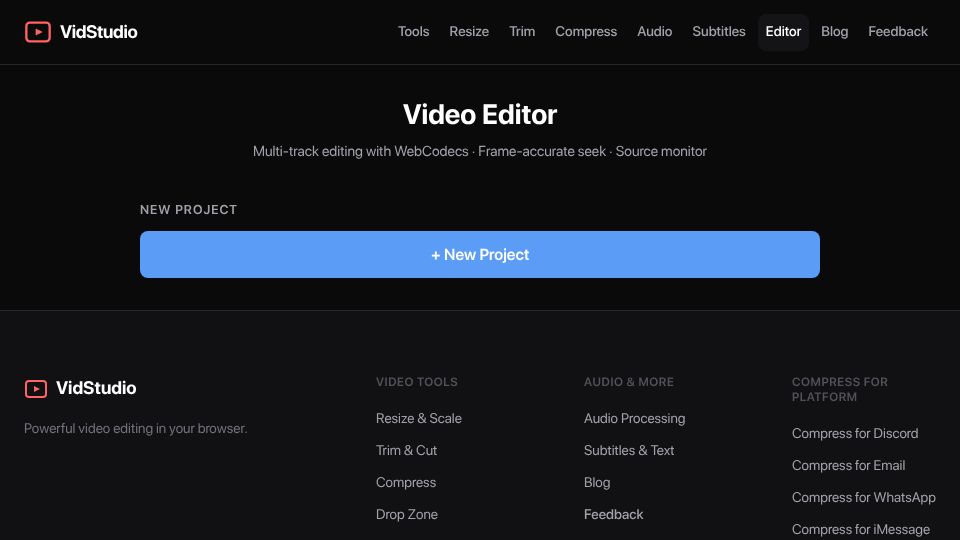Open the Audio nav item
This screenshot has height=540, width=960.
pos(654,31)
